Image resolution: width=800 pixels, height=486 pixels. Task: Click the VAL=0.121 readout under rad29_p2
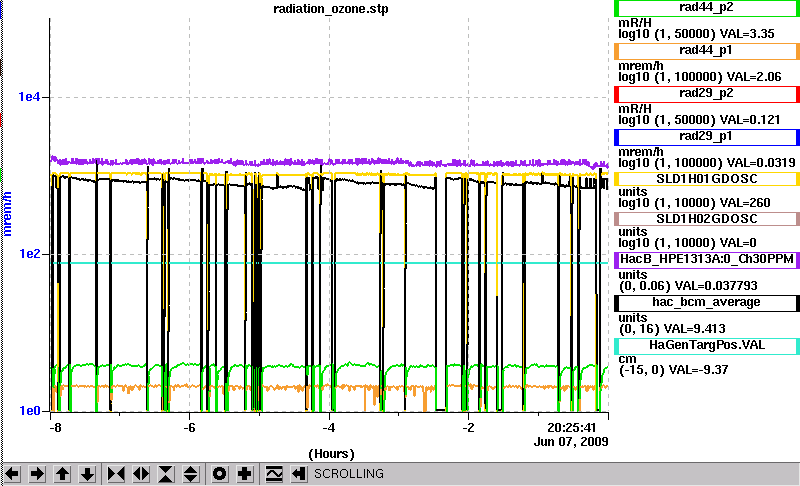coord(750,120)
